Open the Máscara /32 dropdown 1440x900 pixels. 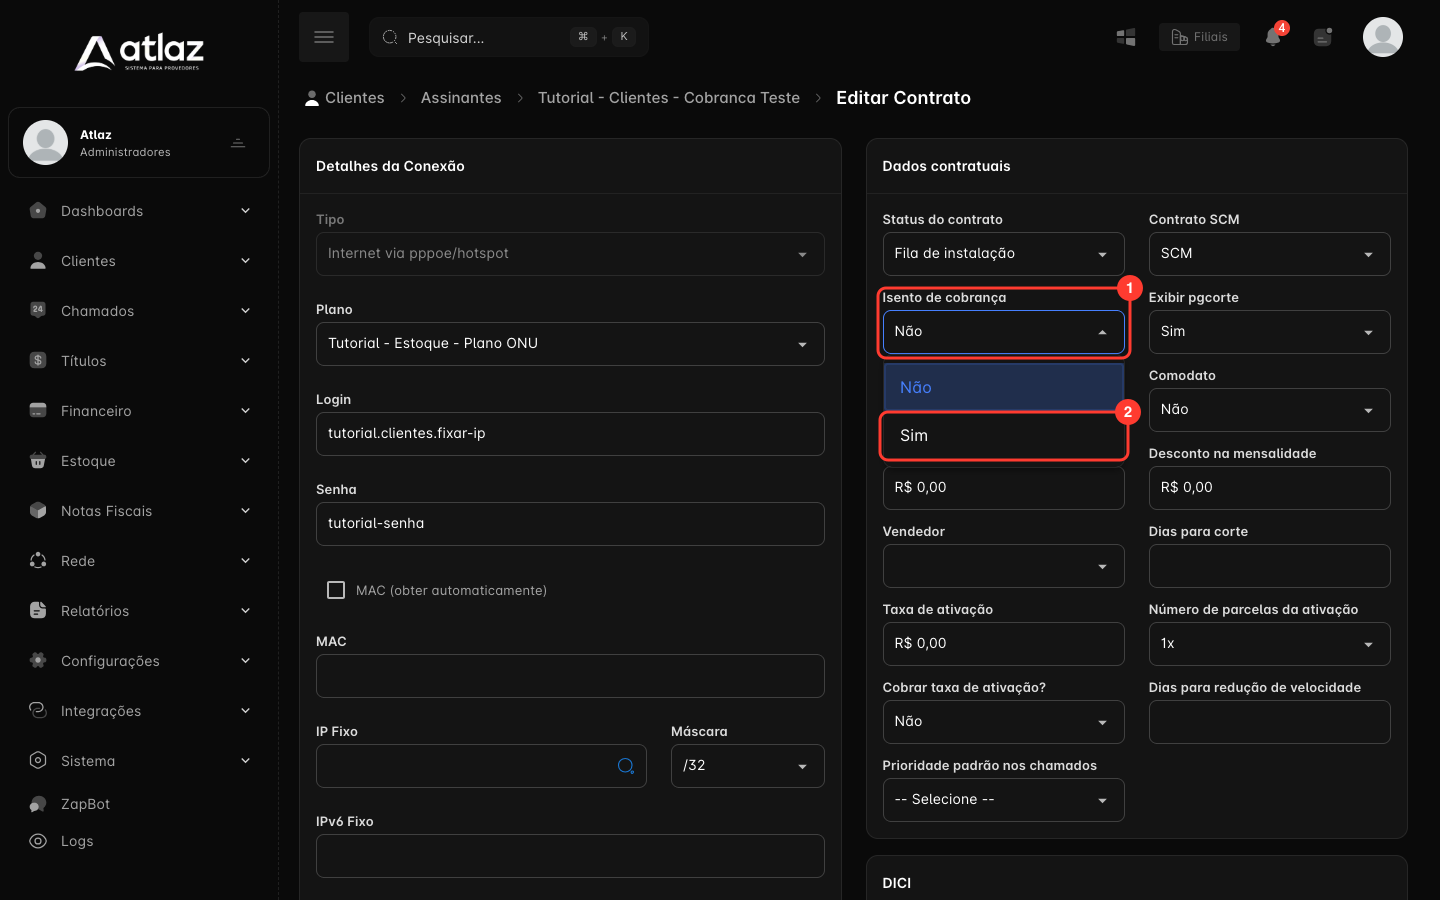748,766
